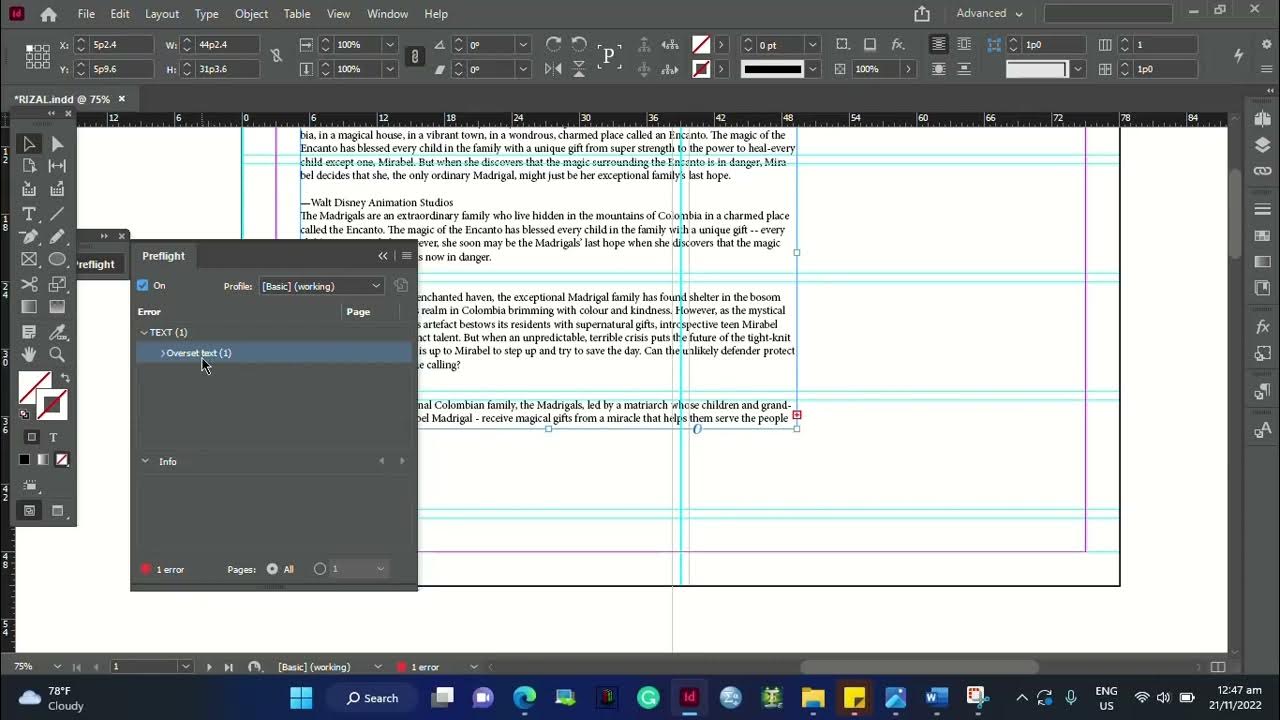Open the status bar page number dropdown
The image size is (1280, 720).
[185, 667]
